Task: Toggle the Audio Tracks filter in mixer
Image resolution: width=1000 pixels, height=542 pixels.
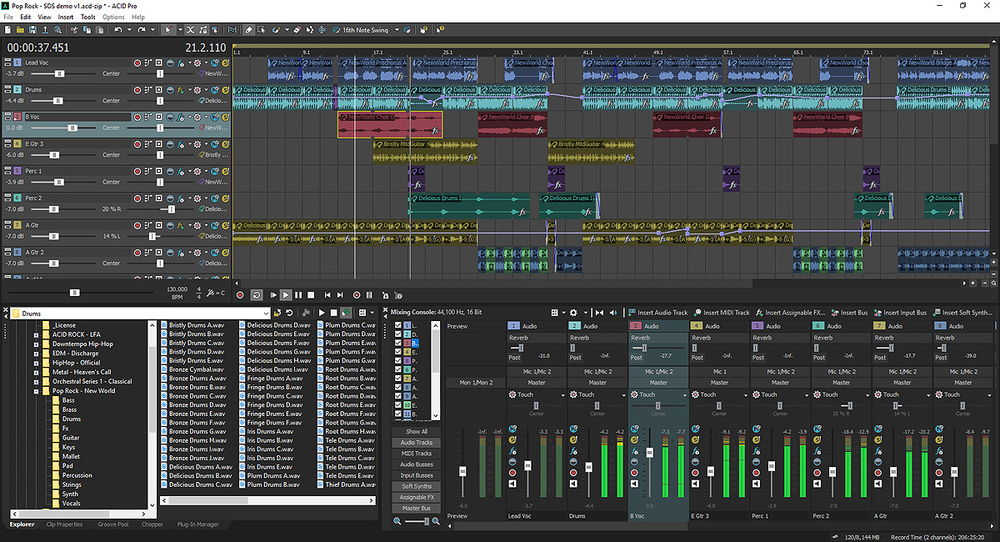Action: pyautogui.click(x=416, y=442)
